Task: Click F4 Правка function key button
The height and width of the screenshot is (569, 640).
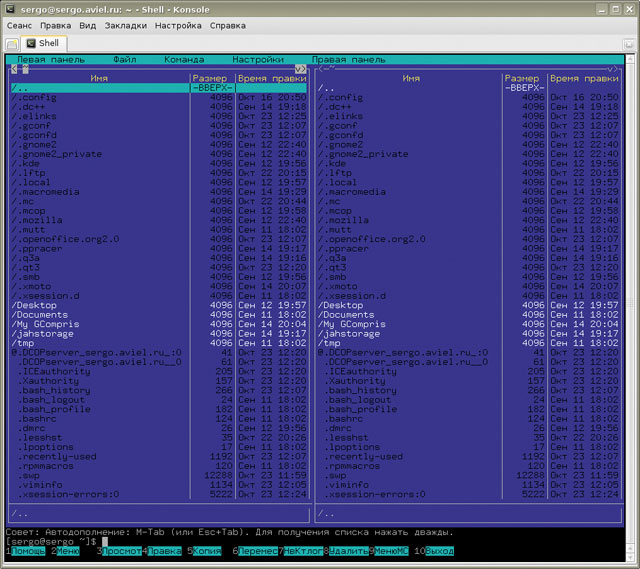Action: [x=164, y=551]
